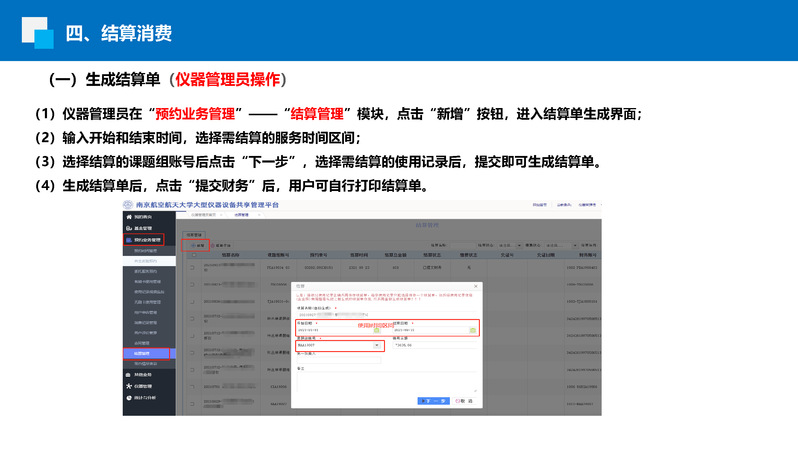Open the end date calendar icon
The height and width of the screenshot is (449, 798).
pyautogui.click(x=472, y=329)
